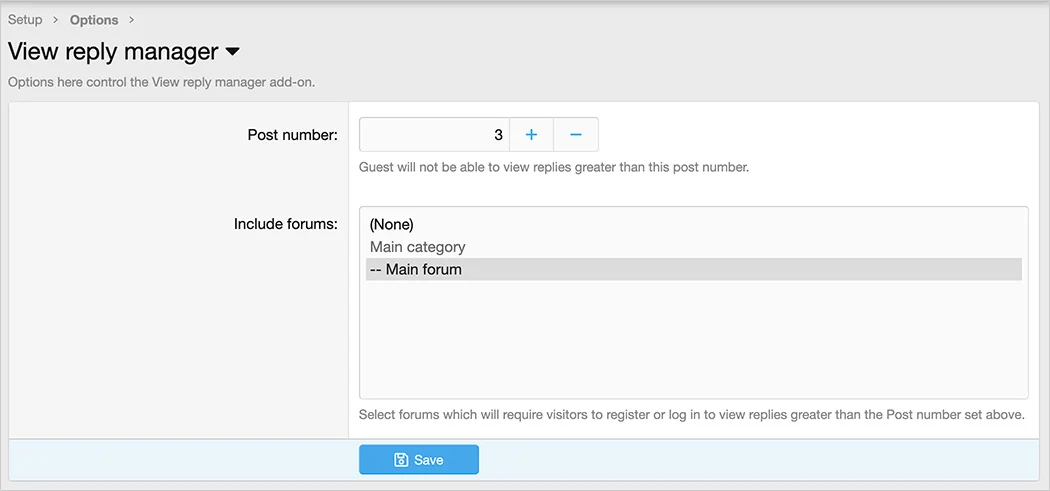Click the chevron after Setup breadcrumb
The height and width of the screenshot is (491, 1050).
pyautogui.click(x=56, y=20)
